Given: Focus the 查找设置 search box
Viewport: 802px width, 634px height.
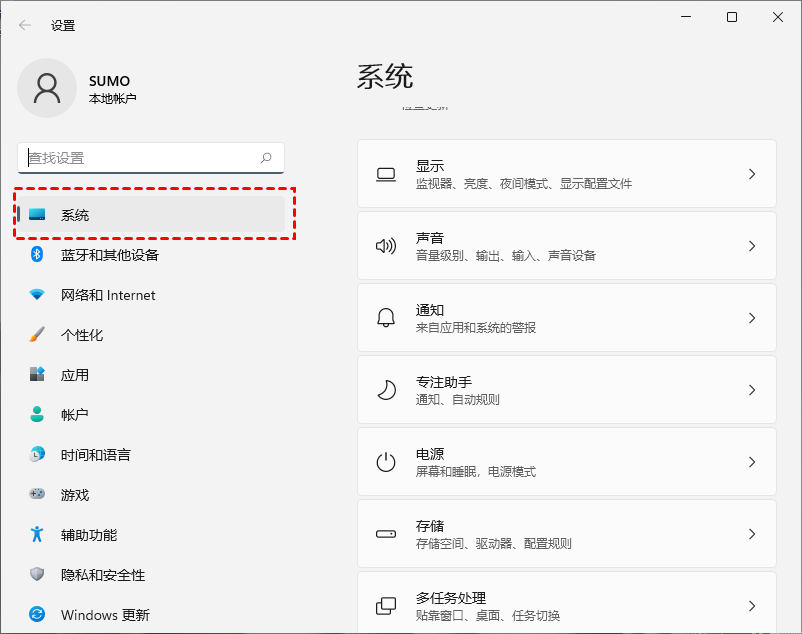Looking at the screenshot, I should pyautogui.click(x=151, y=158).
